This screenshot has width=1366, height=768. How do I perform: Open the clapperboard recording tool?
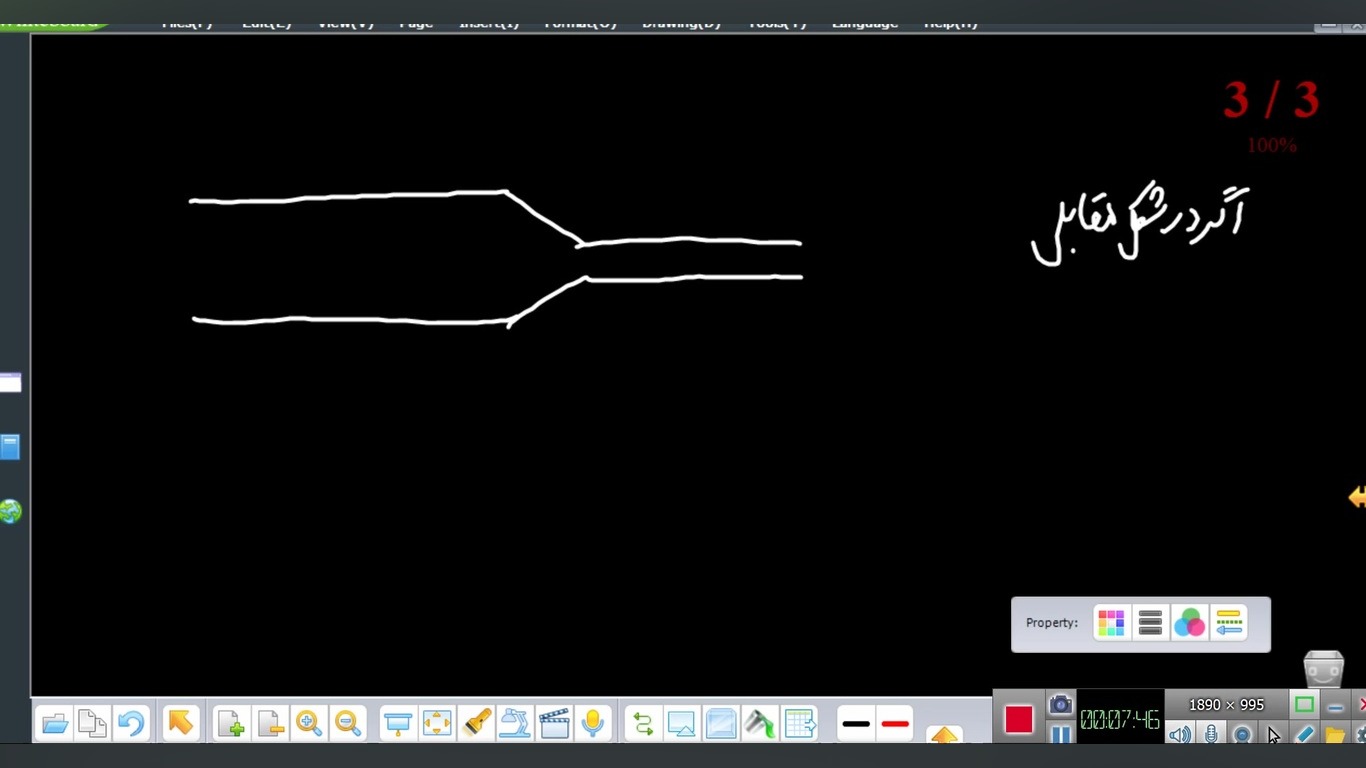tap(554, 722)
